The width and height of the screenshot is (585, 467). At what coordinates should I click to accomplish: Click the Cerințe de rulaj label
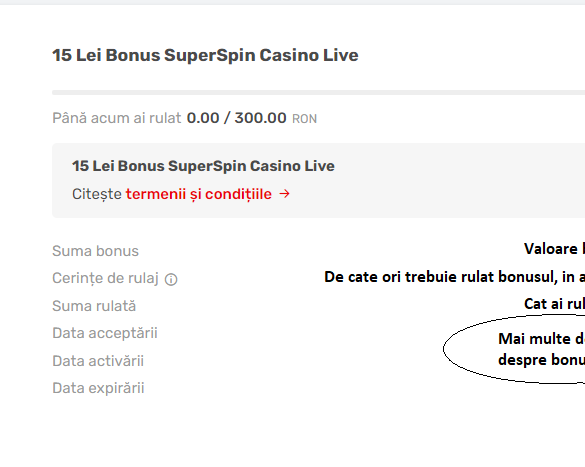(106, 278)
